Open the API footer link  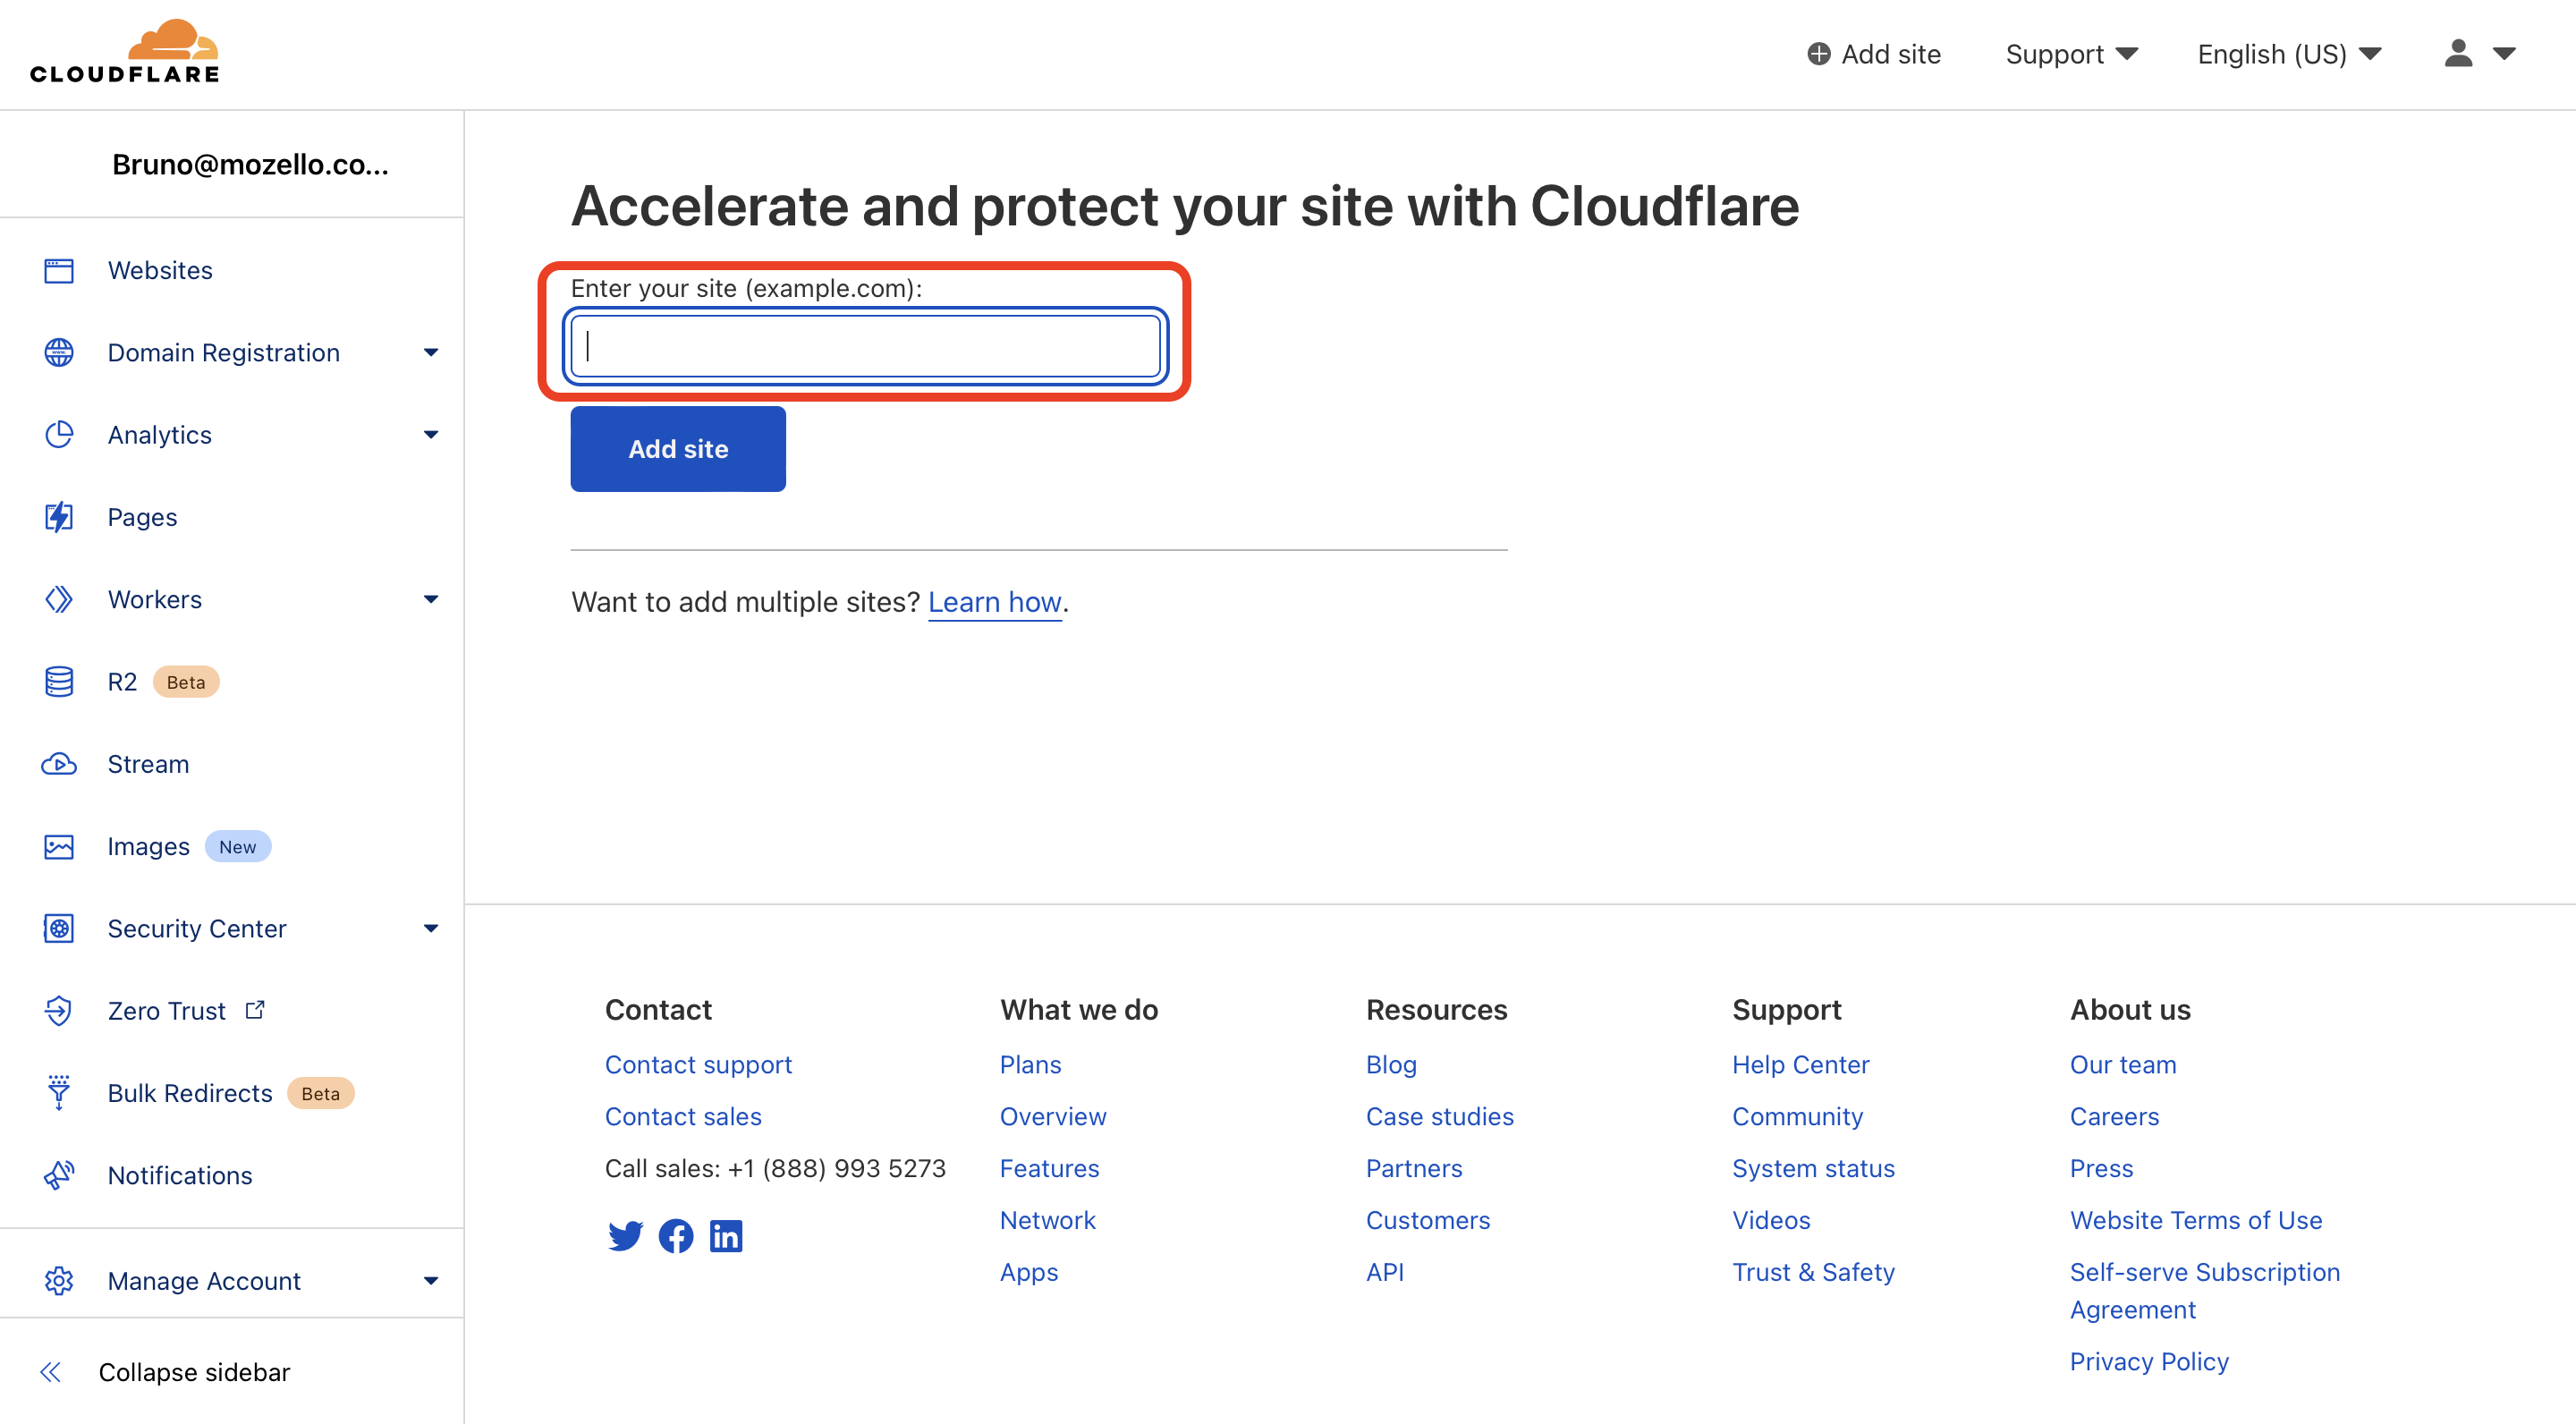[1385, 1273]
